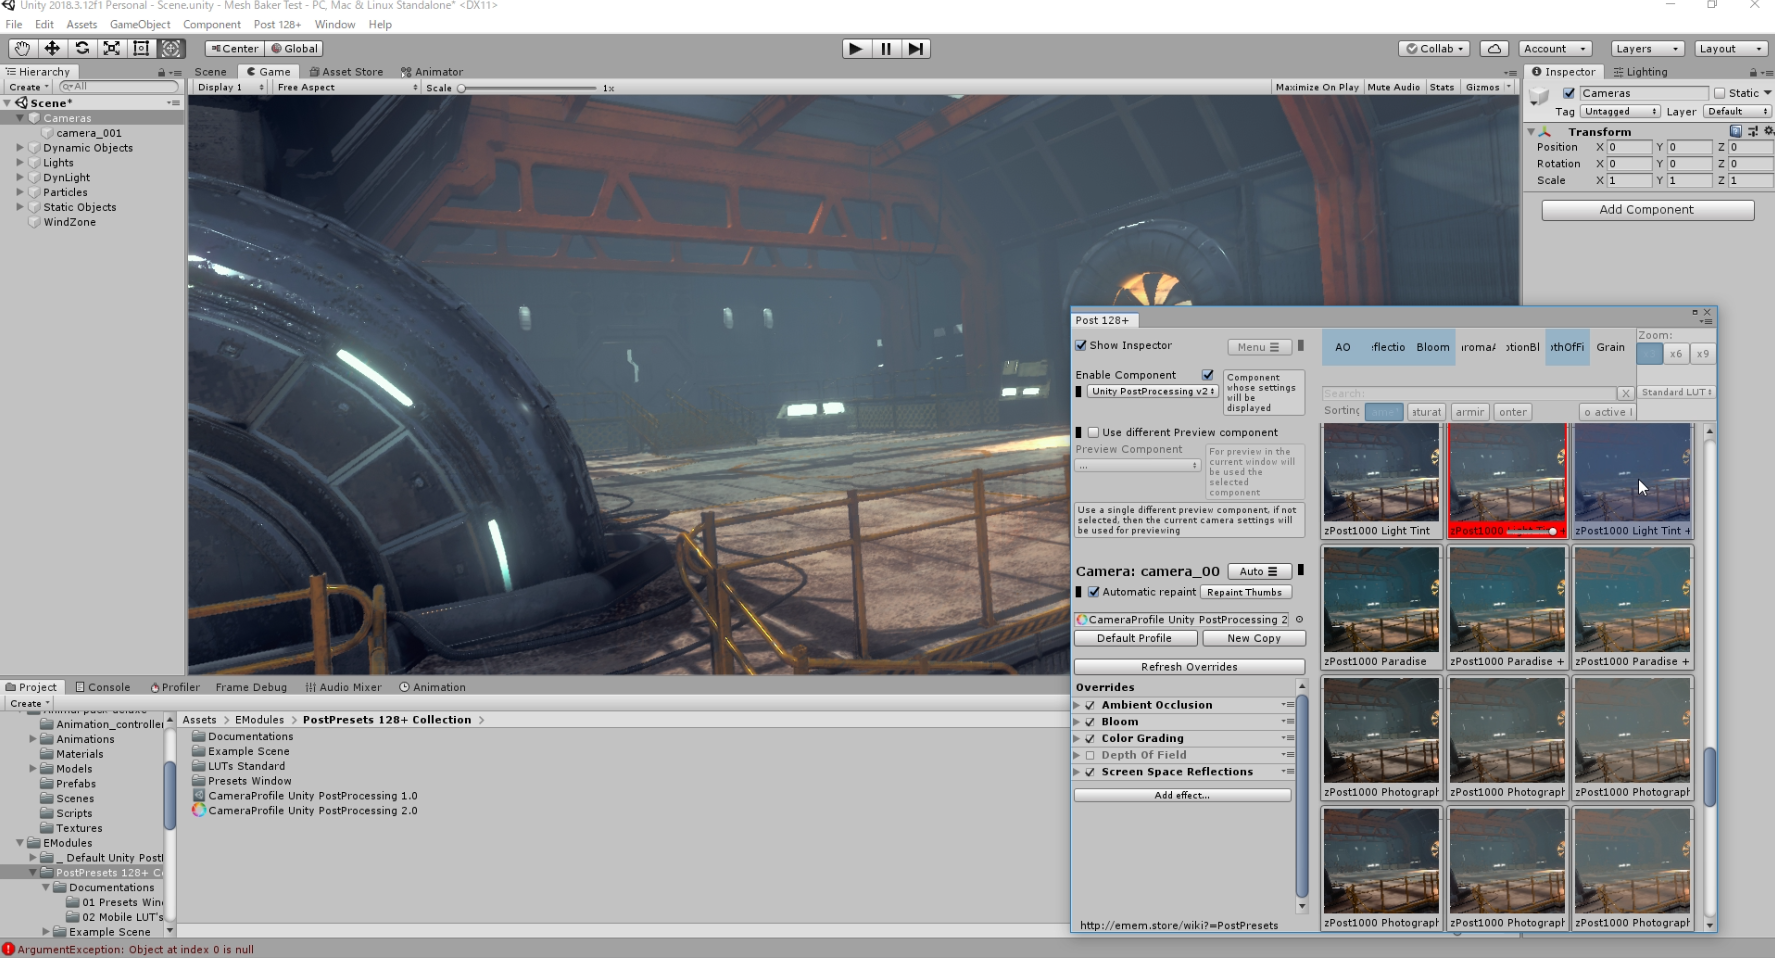1775x958 pixels.
Task: Open the GameObject menu
Action: (140, 24)
